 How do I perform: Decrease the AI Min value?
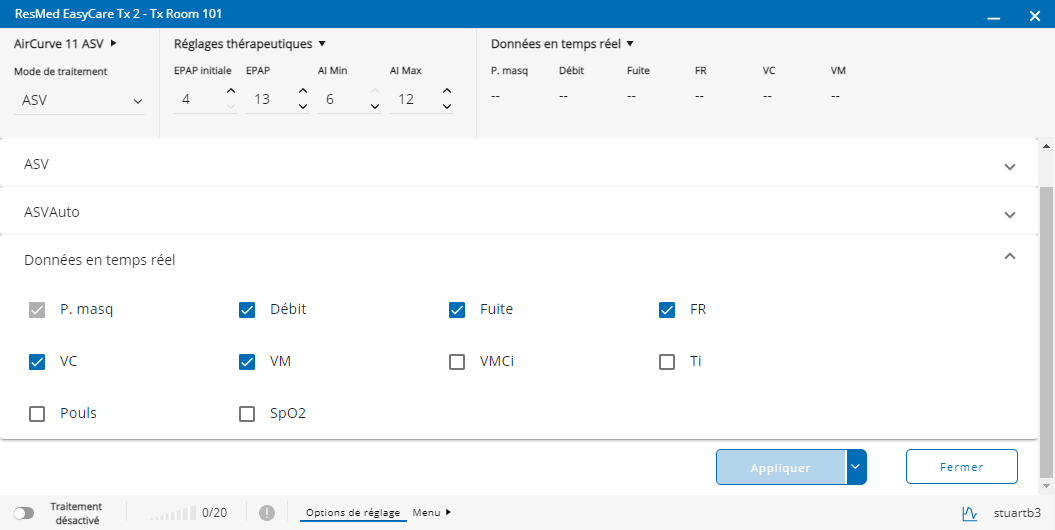(375, 106)
